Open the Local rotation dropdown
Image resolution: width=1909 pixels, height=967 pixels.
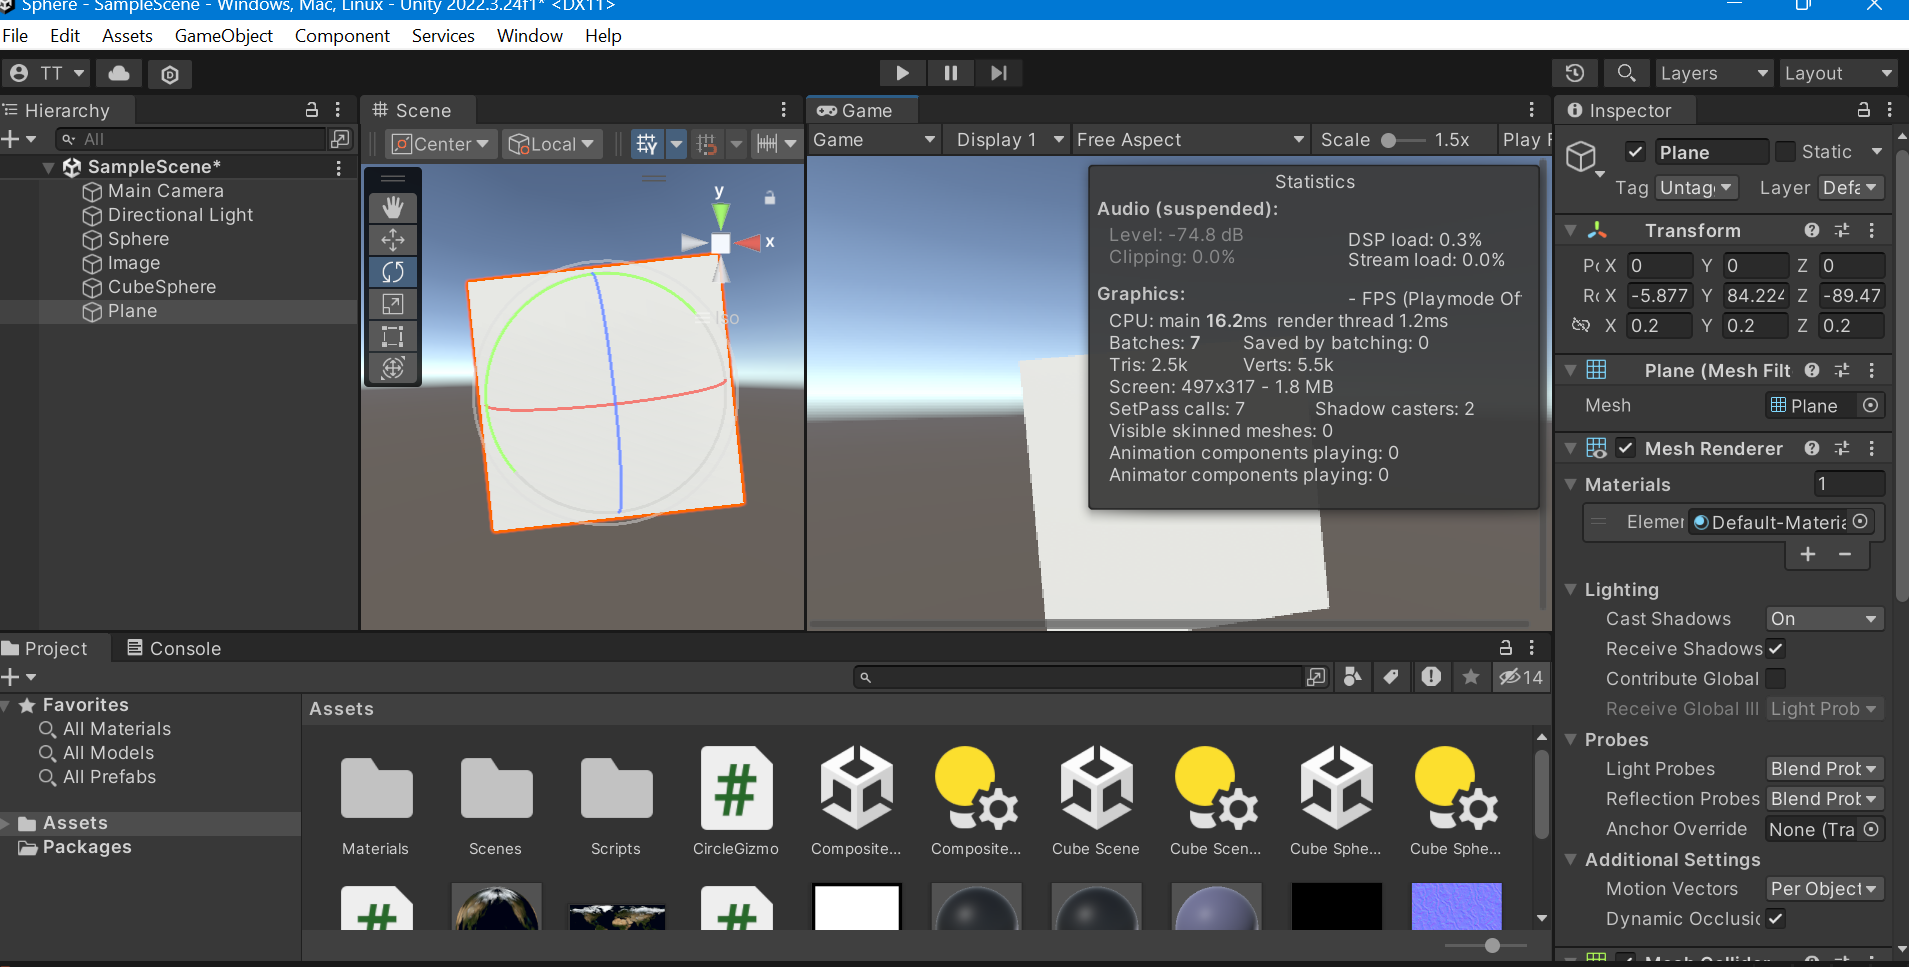click(552, 144)
